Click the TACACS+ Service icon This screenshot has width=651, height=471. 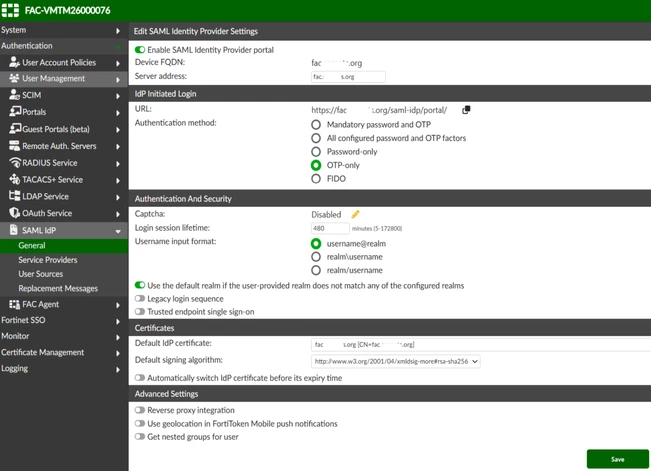15,179
